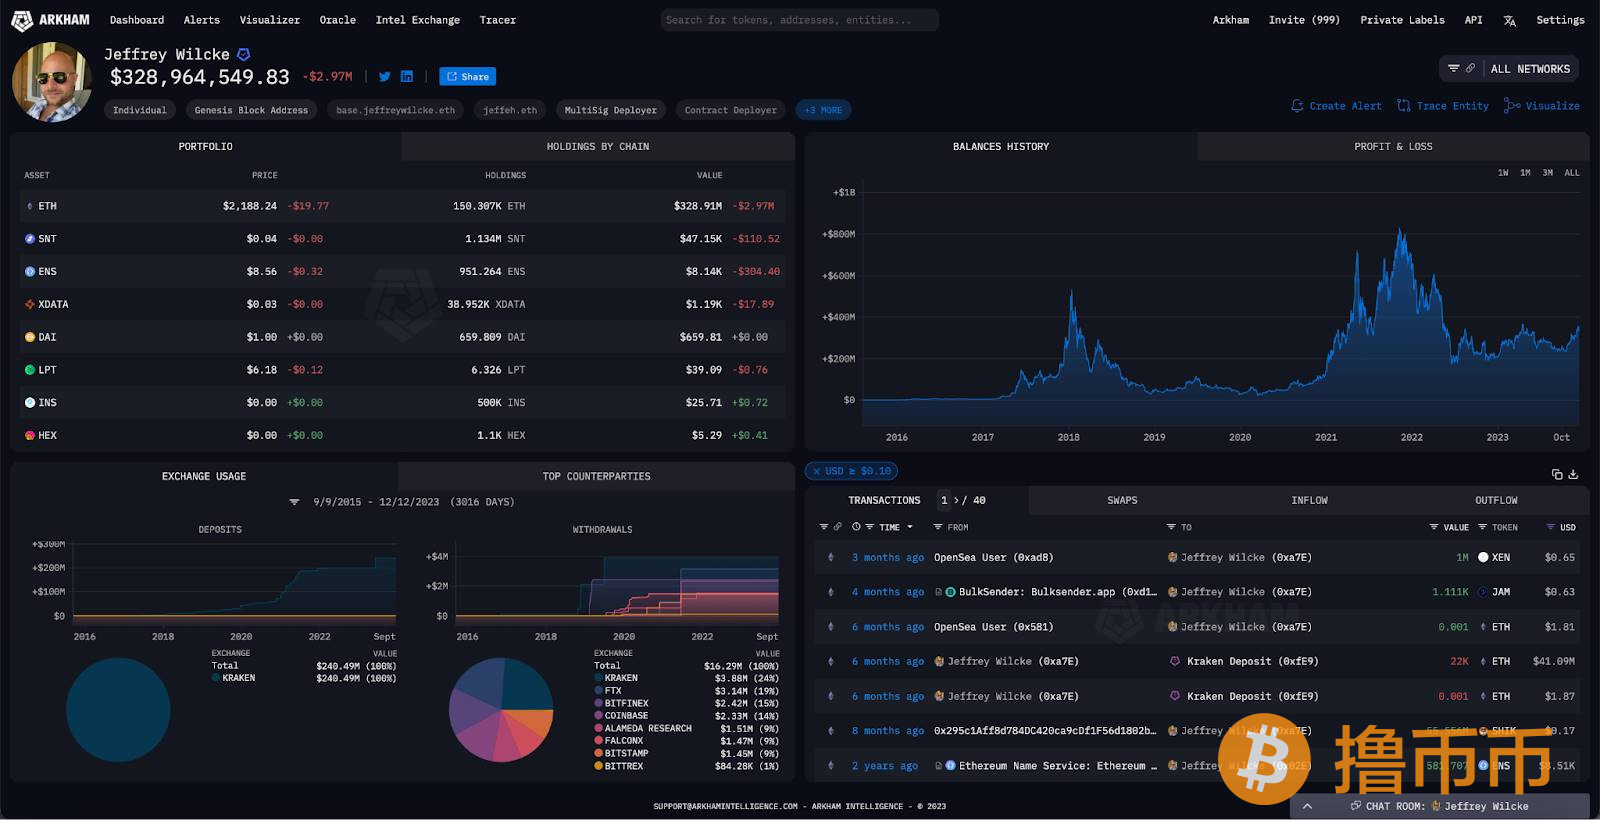
Task: Click the clock icon in the Time column header
Action: click(856, 527)
